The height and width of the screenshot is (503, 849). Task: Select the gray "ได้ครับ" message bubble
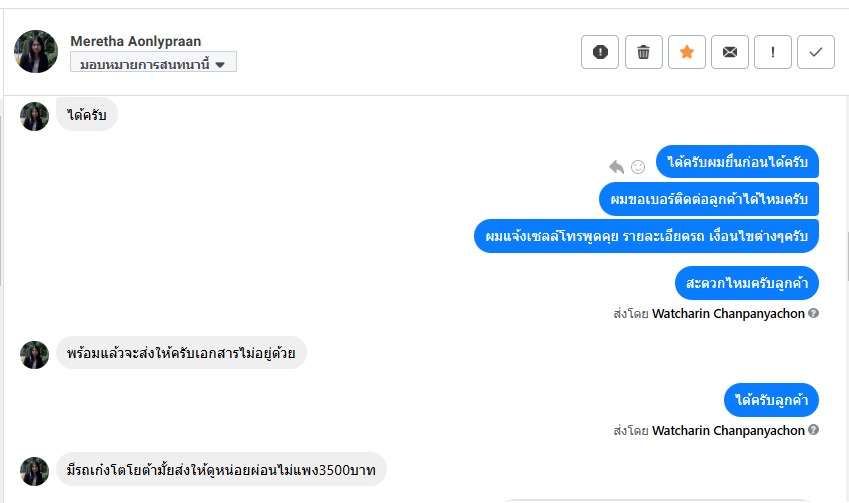point(86,116)
